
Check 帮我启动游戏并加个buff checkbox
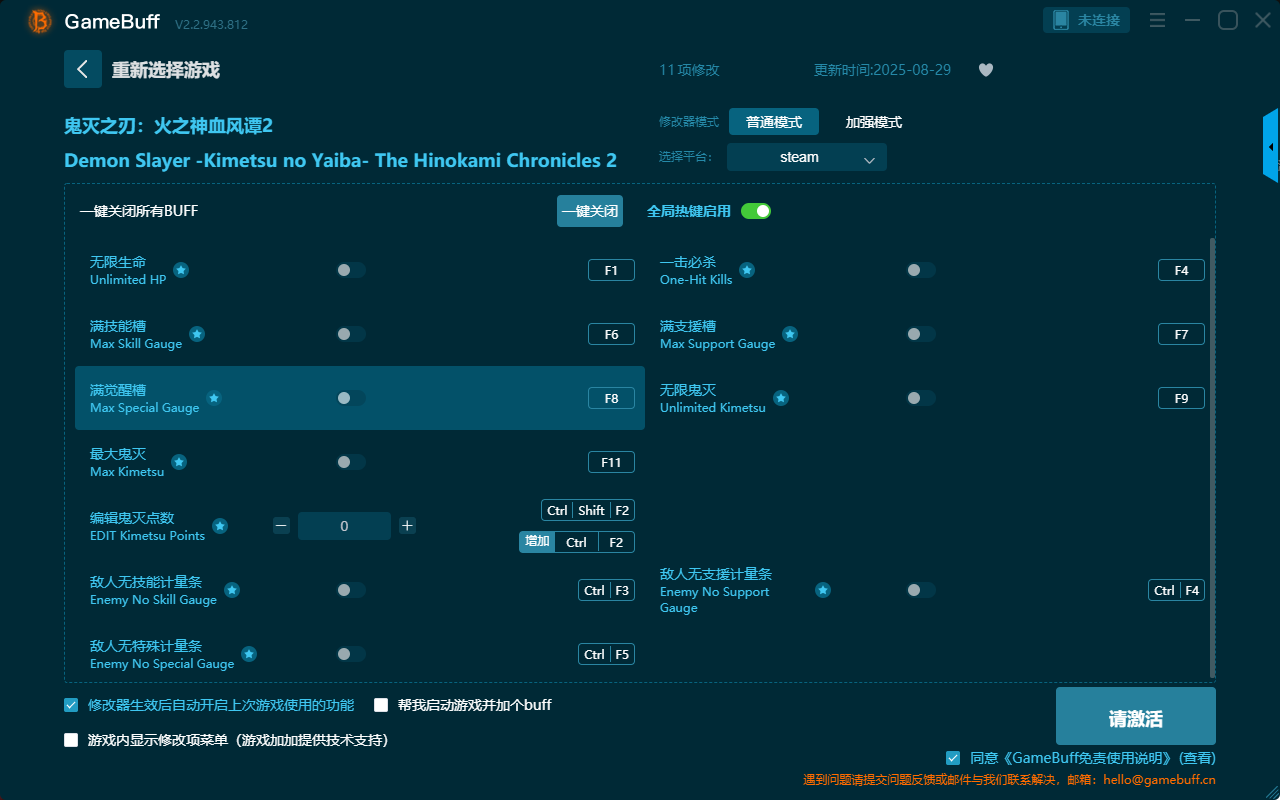pyautogui.click(x=381, y=705)
